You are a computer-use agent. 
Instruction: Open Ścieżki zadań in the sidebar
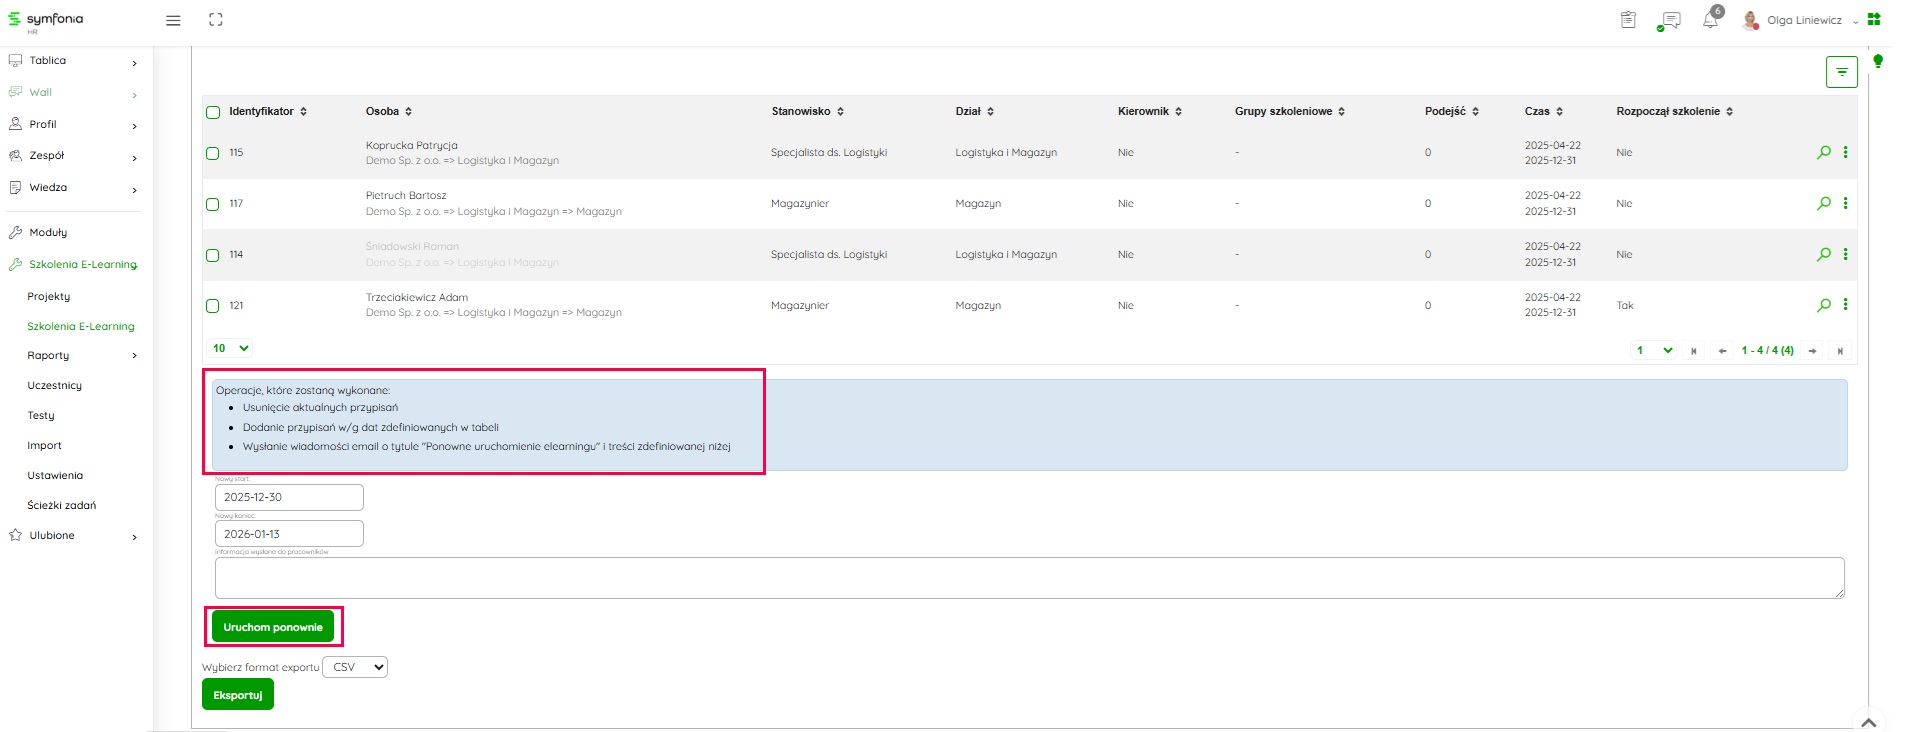coord(62,505)
